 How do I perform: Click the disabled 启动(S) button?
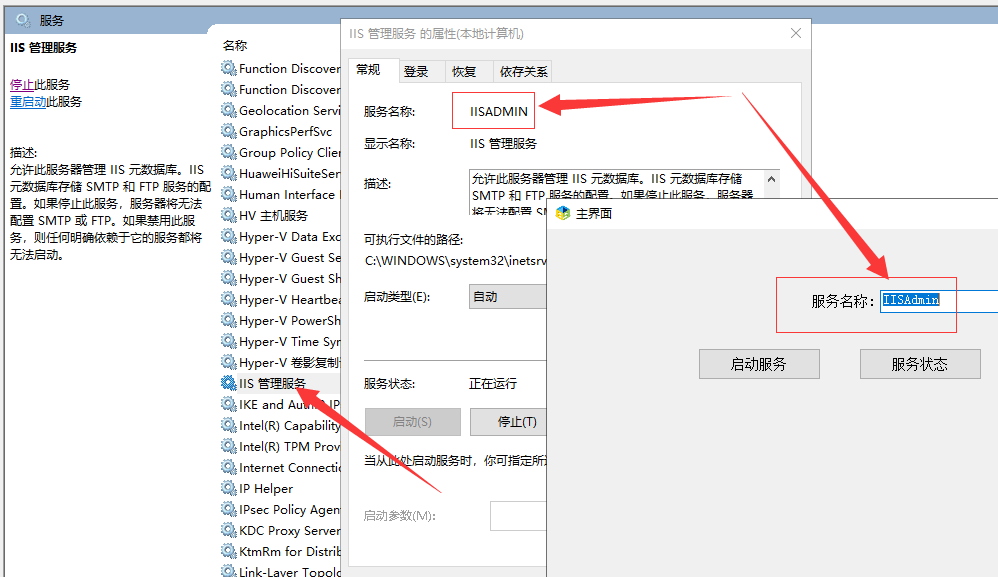point(412,422)
